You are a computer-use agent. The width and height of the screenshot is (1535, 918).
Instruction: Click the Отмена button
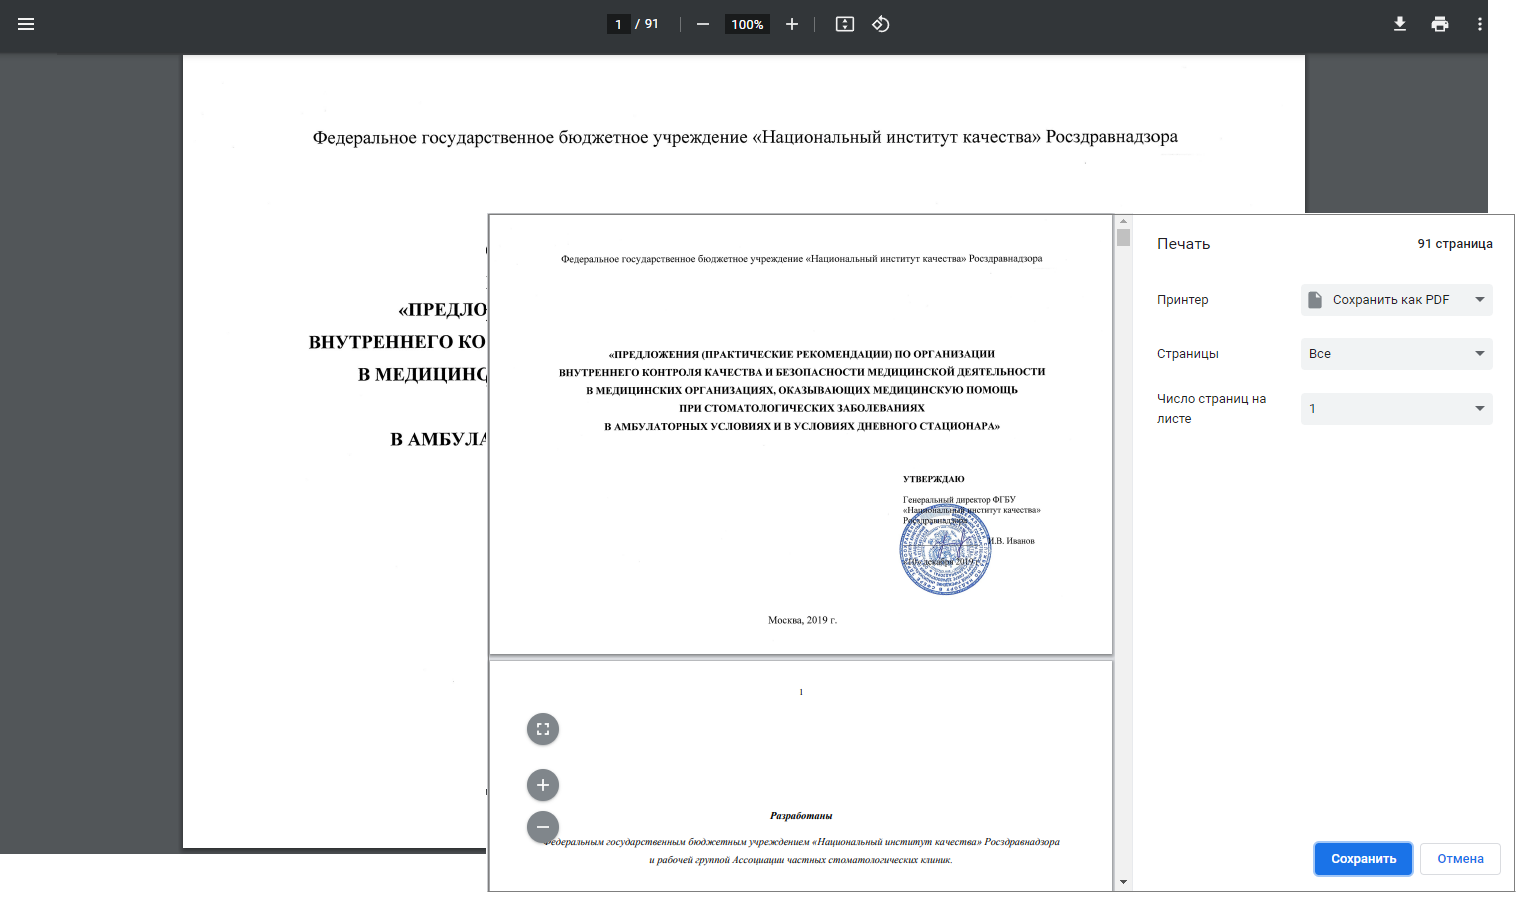(x=1460, y=859)
